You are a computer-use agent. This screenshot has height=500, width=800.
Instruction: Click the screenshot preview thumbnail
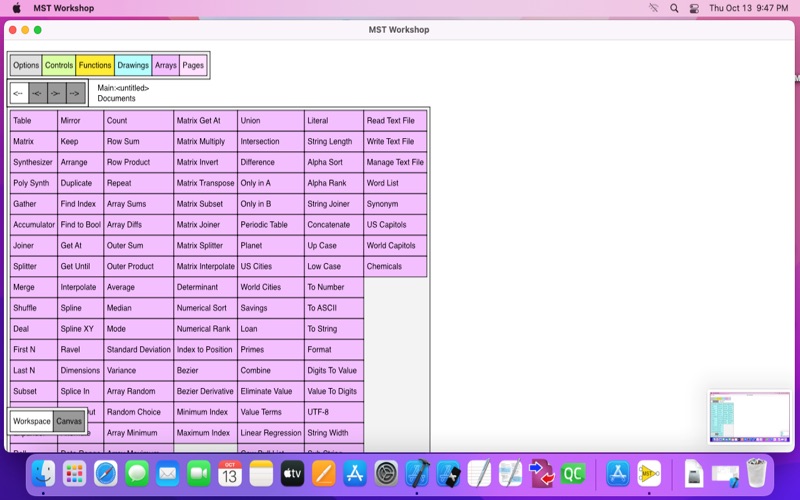[742, 417]
